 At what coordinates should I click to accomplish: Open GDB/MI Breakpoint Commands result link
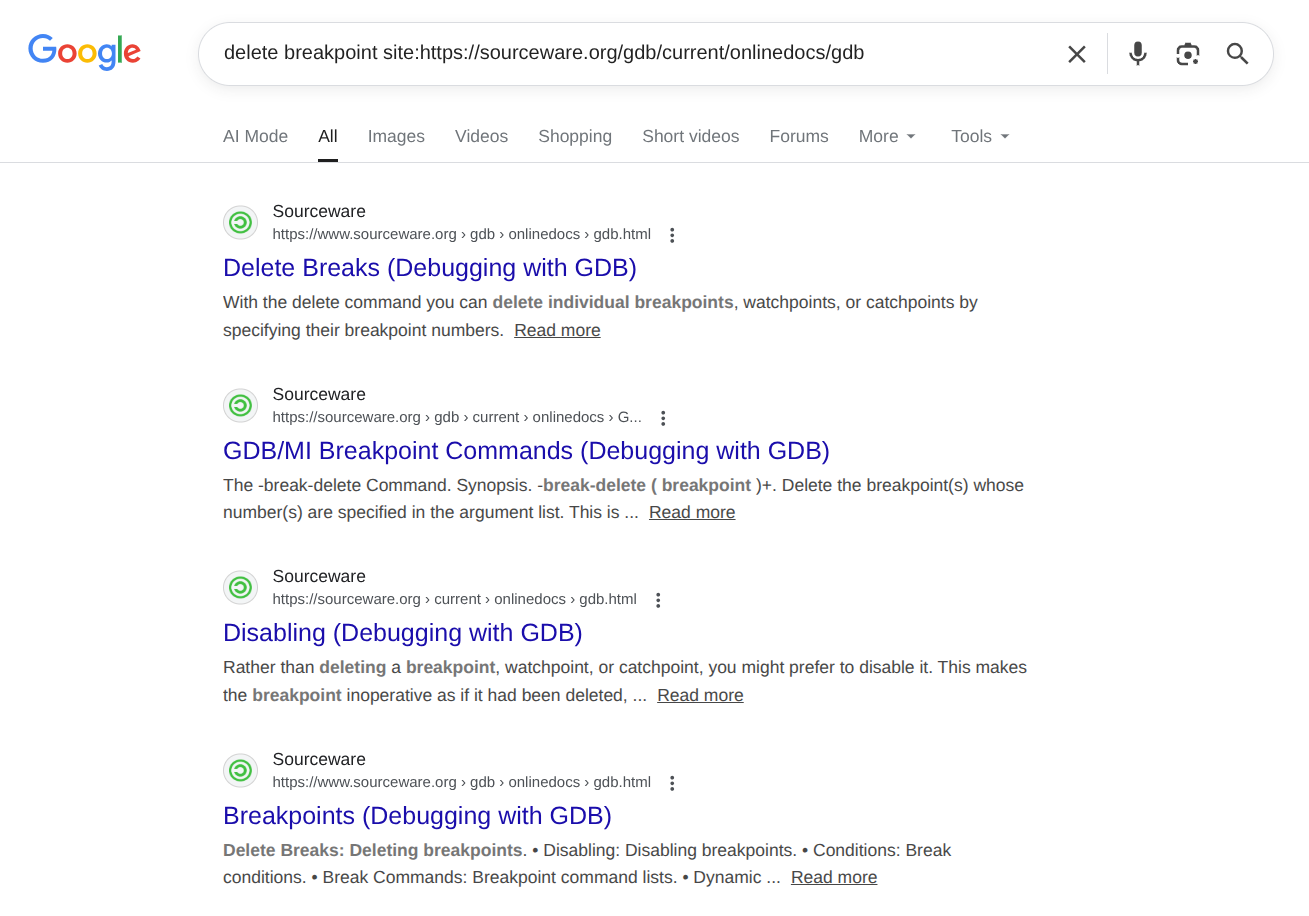526,451
